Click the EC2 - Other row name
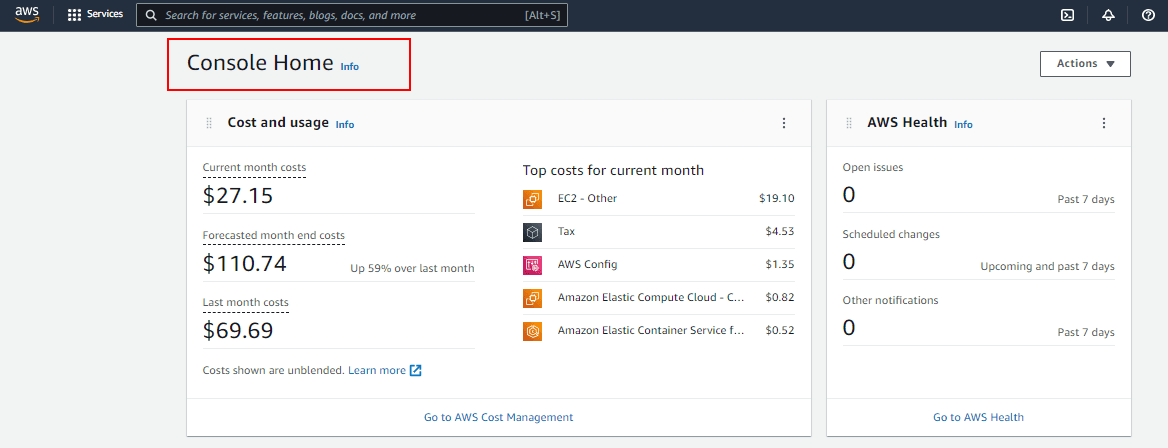 point(587,198)
